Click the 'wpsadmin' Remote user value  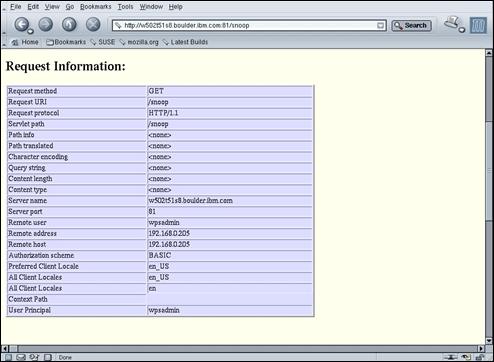click(x=164, y=223)
